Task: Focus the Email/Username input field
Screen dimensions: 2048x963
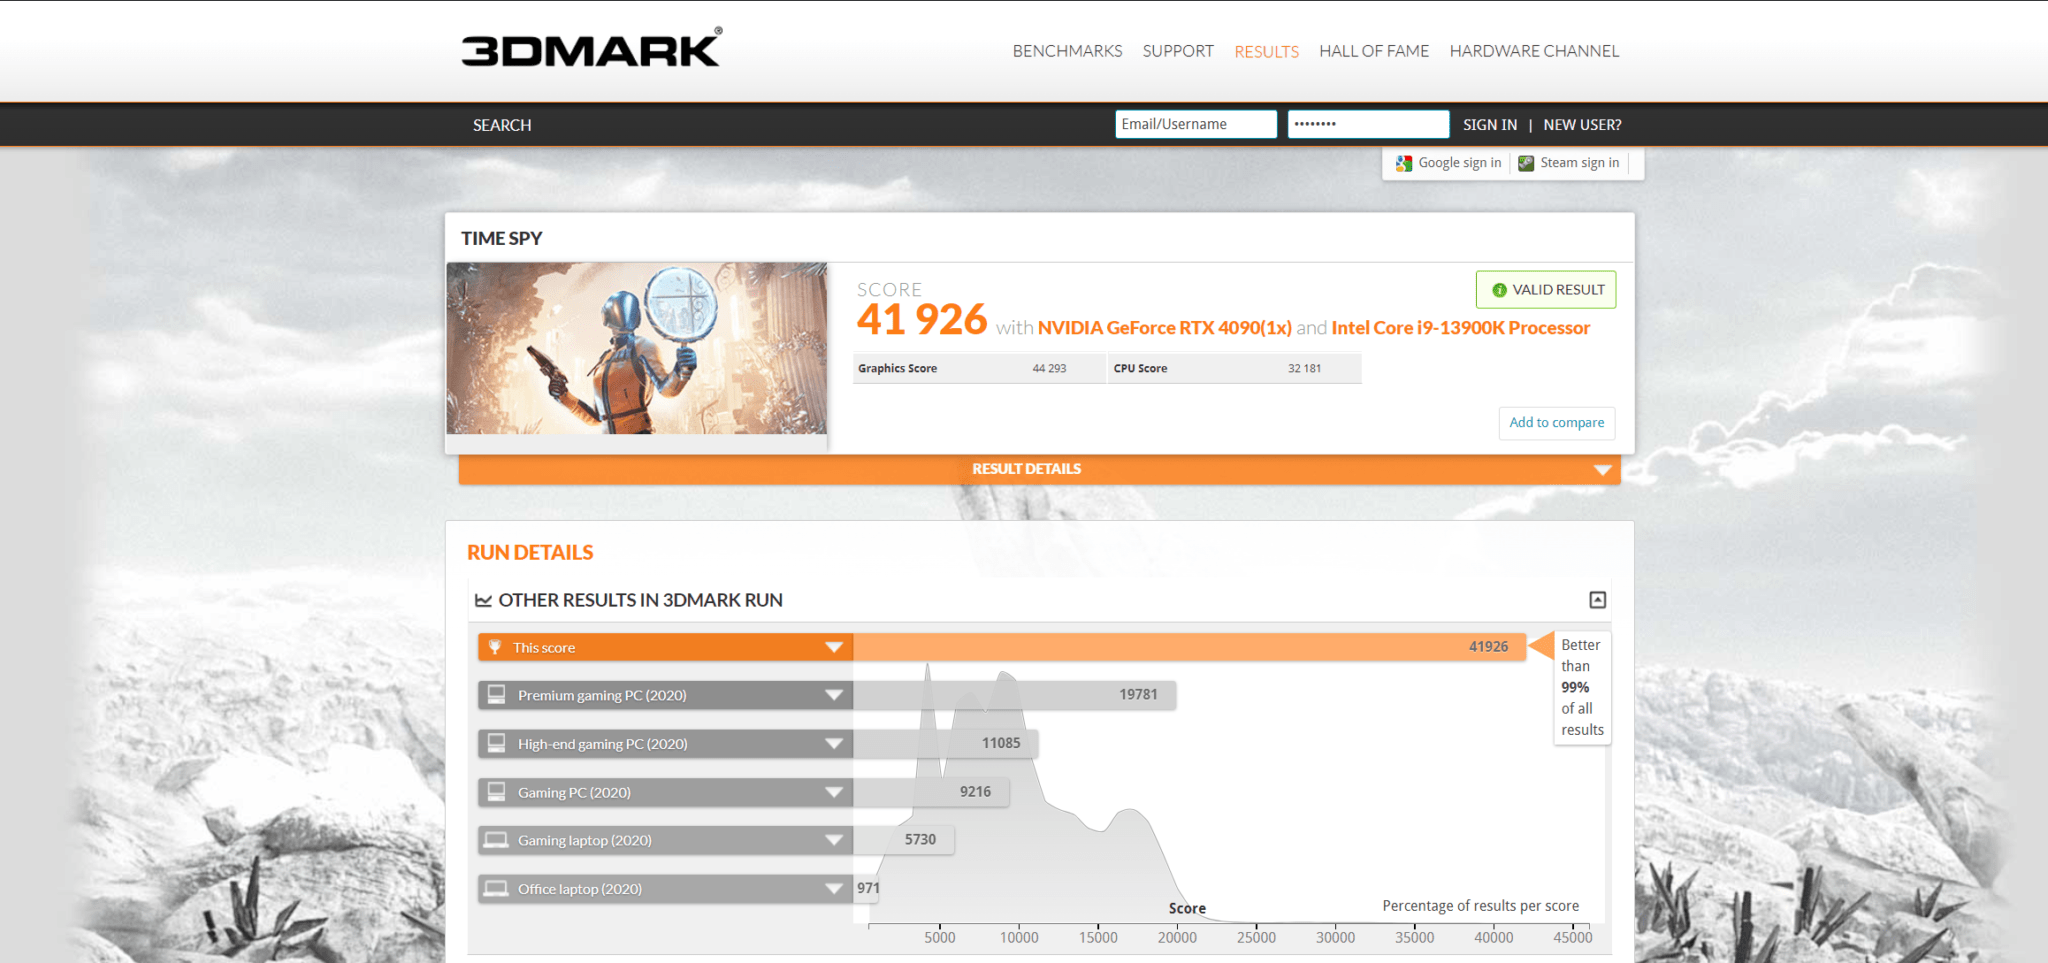Action: tap(1195, 124)
